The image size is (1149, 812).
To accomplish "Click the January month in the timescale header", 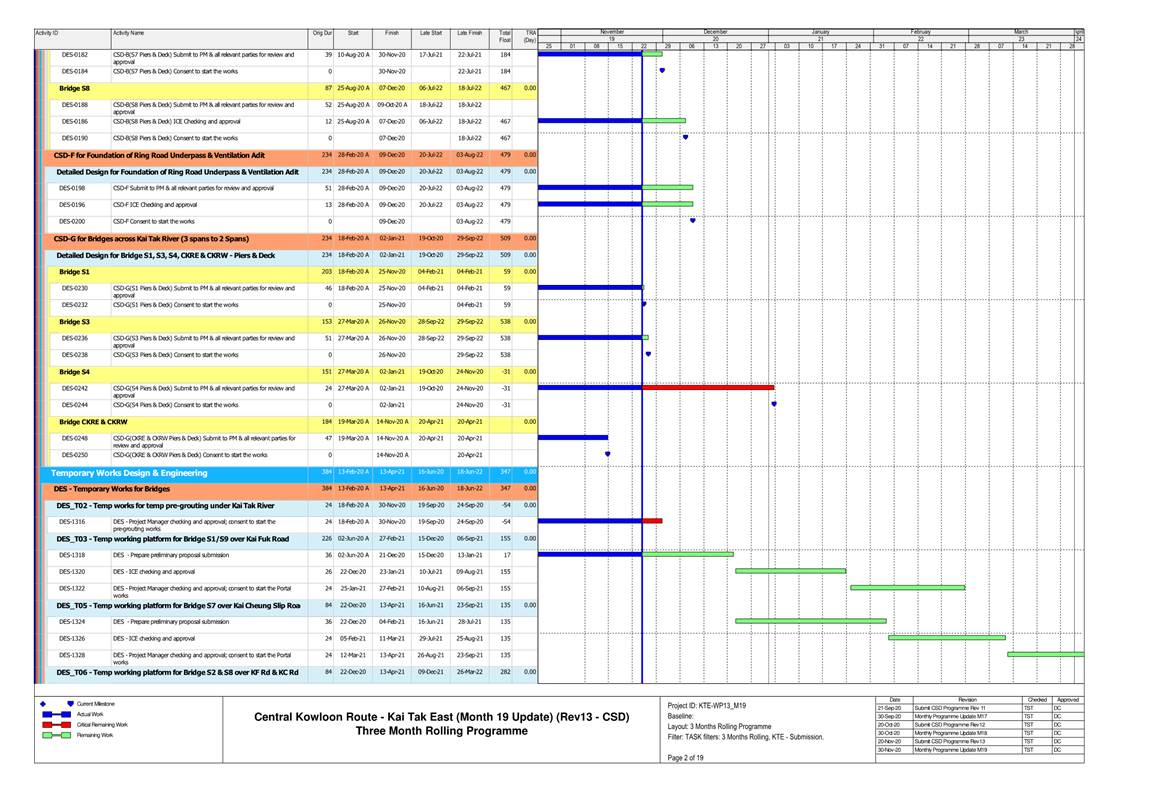I will pyautogui.click(x=821, y=32).
